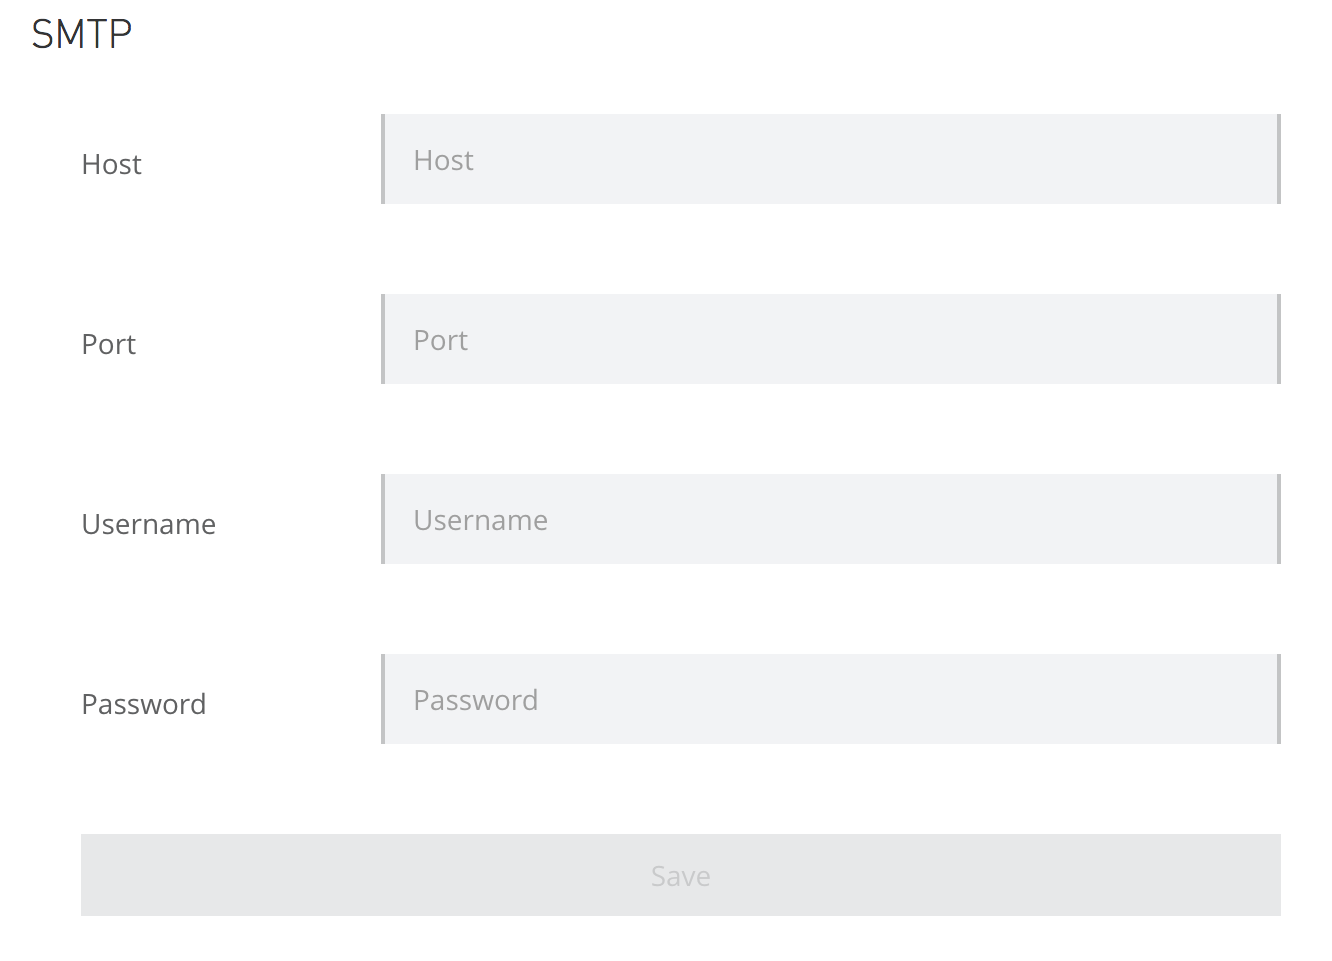Click the left border of the Port field

point(384,339)
